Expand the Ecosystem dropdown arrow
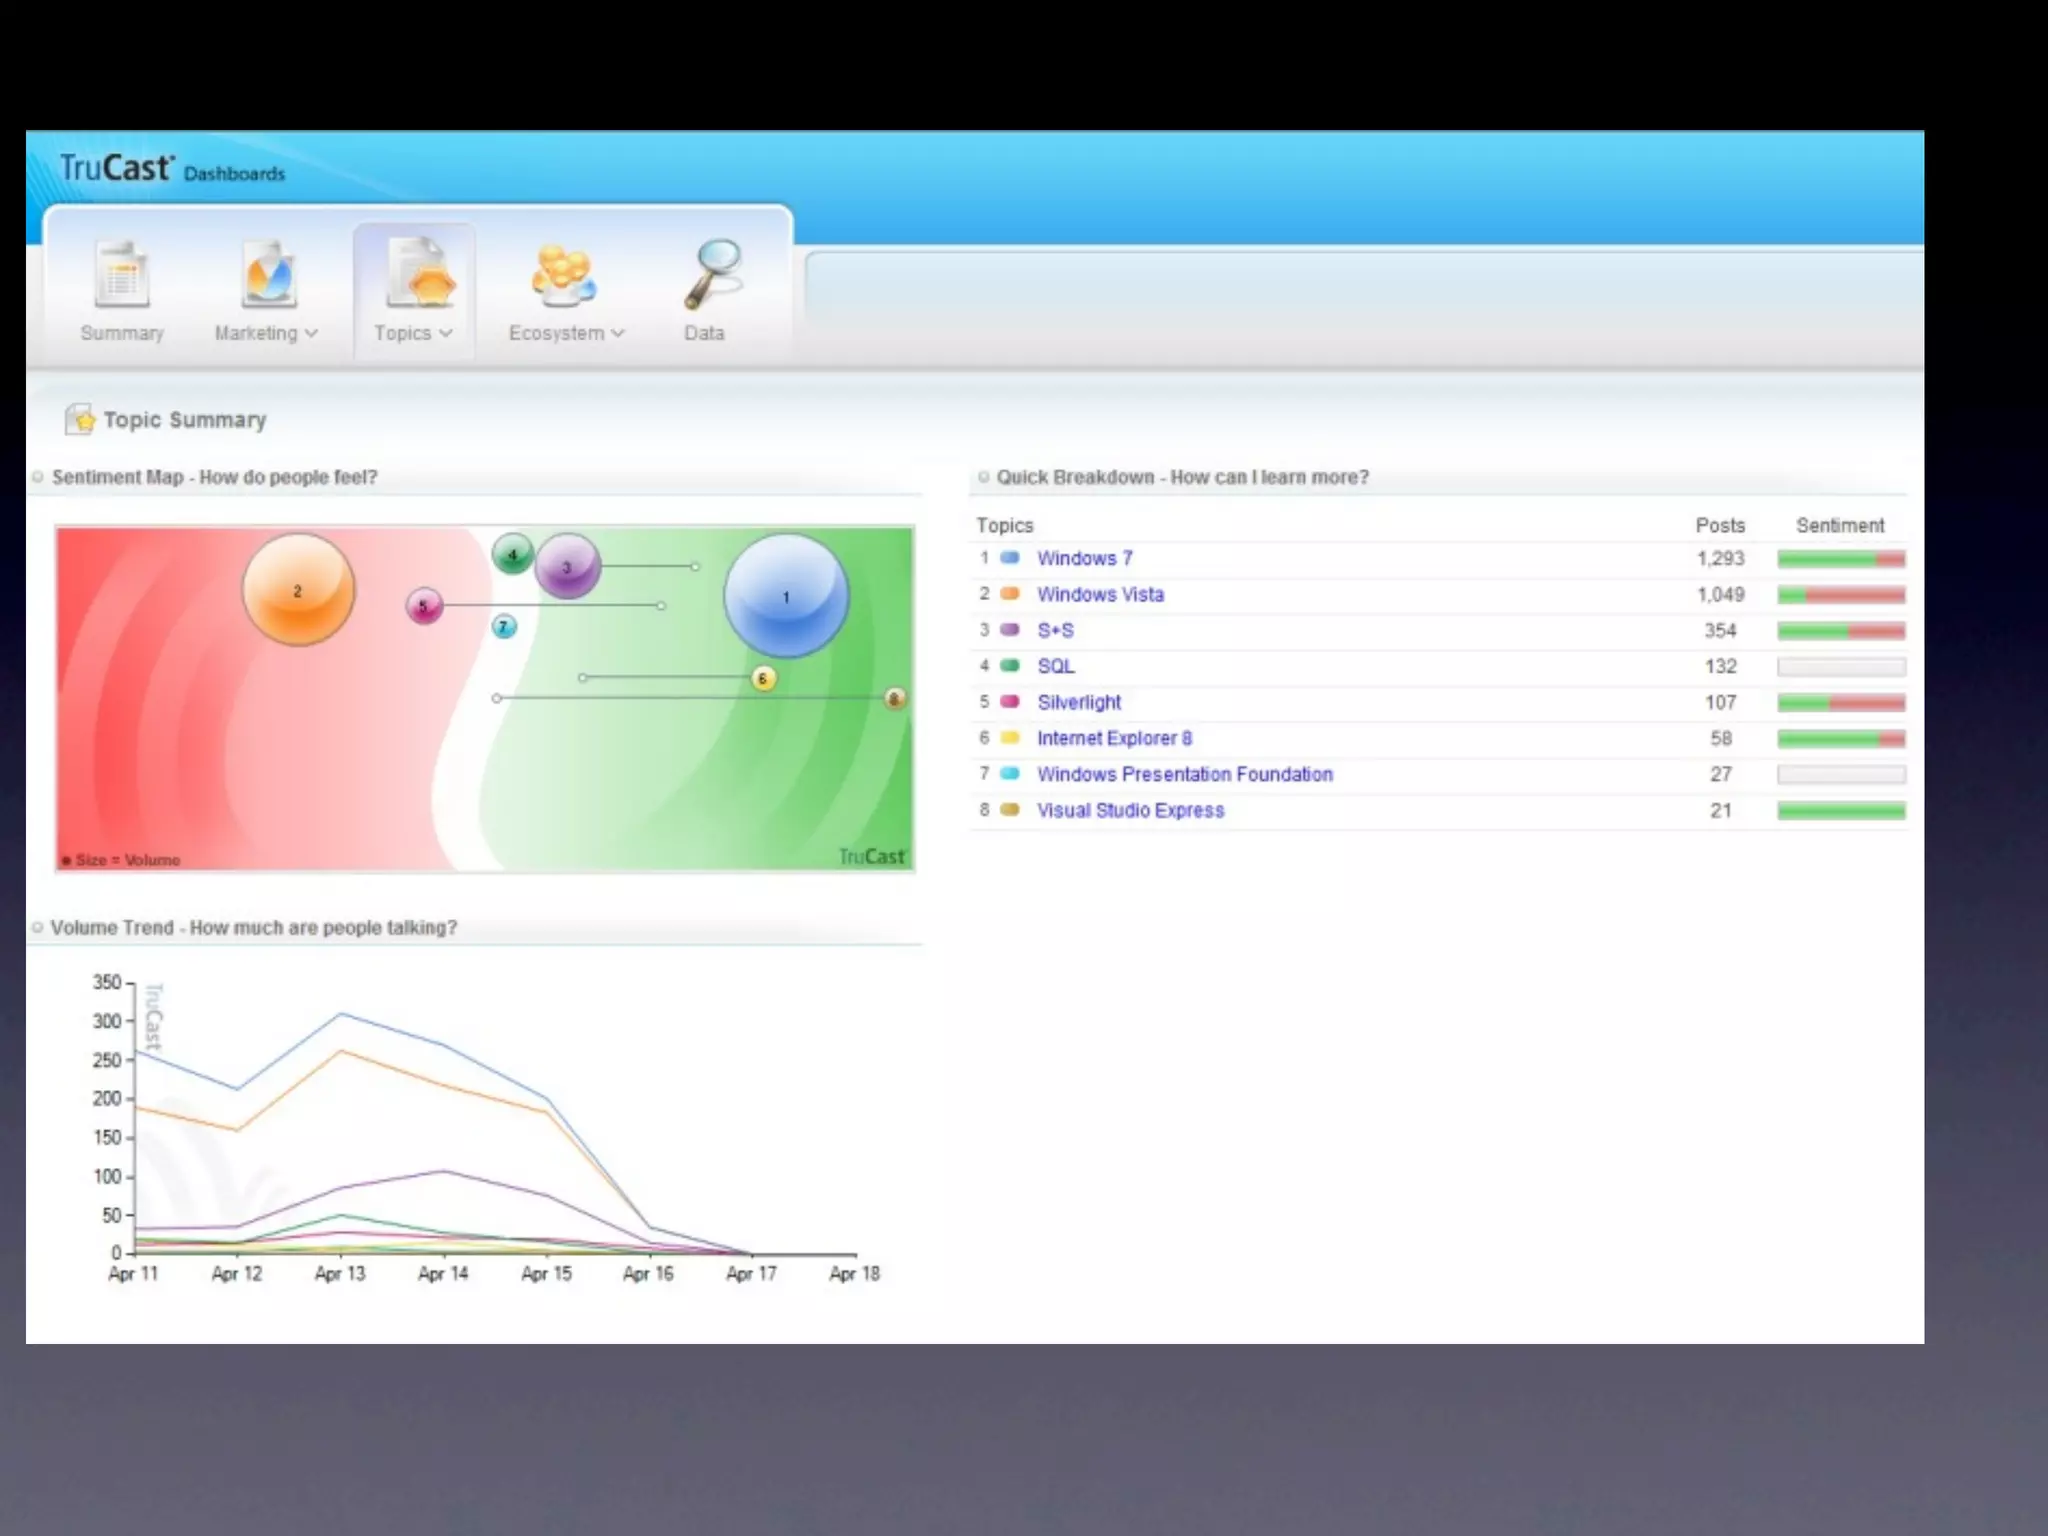This screenshot has width=2048, height=1536. [618, 333]
